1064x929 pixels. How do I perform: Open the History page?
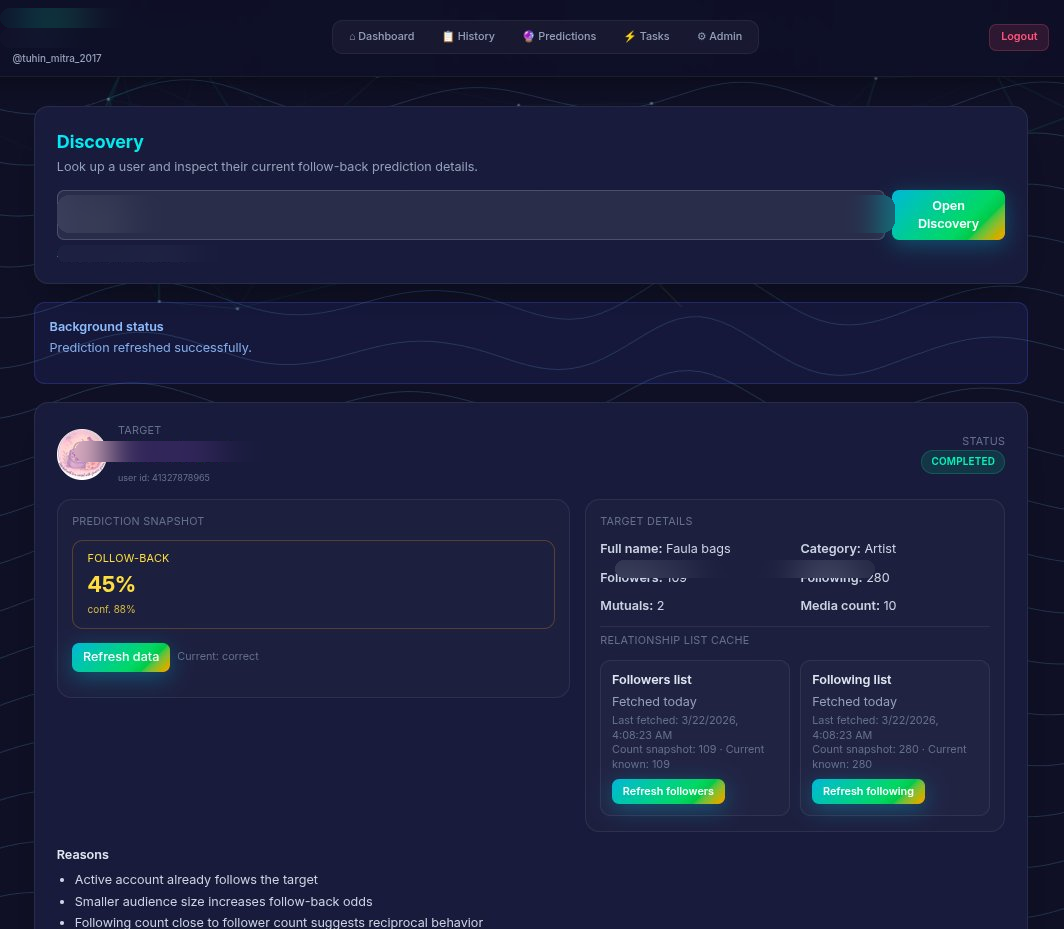point(468,37)
